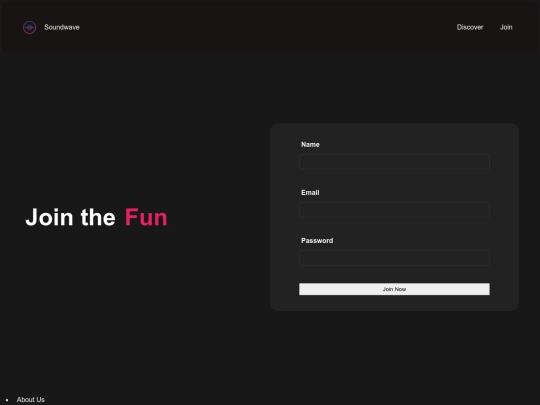Submit with the Join Now button
This screenshot has height=405, width=540.
pyautogui.click(x=394, y=289)
